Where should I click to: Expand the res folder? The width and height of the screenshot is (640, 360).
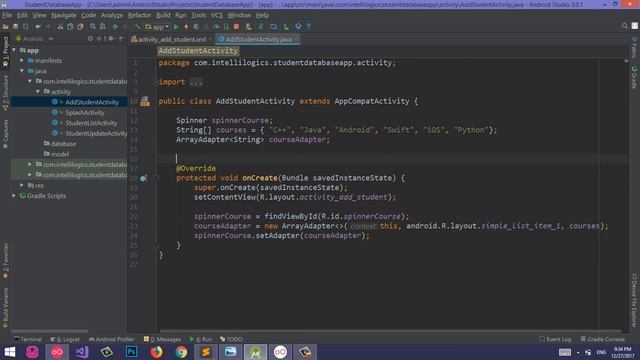click(22, 185)
